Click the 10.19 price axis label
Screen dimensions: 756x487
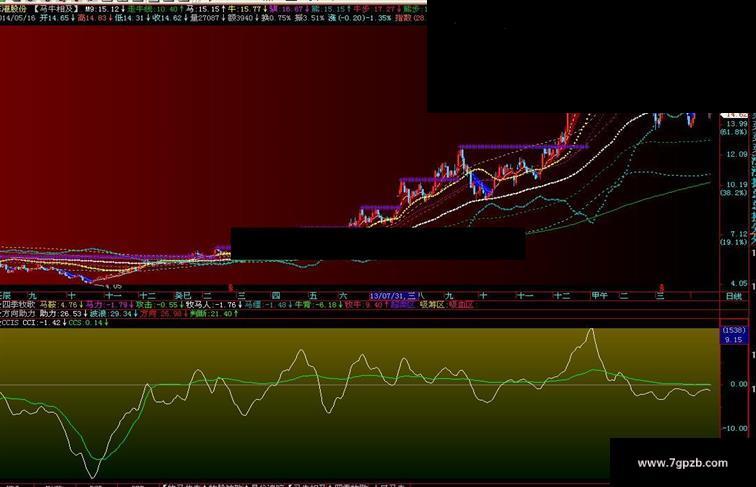[736, 185]
